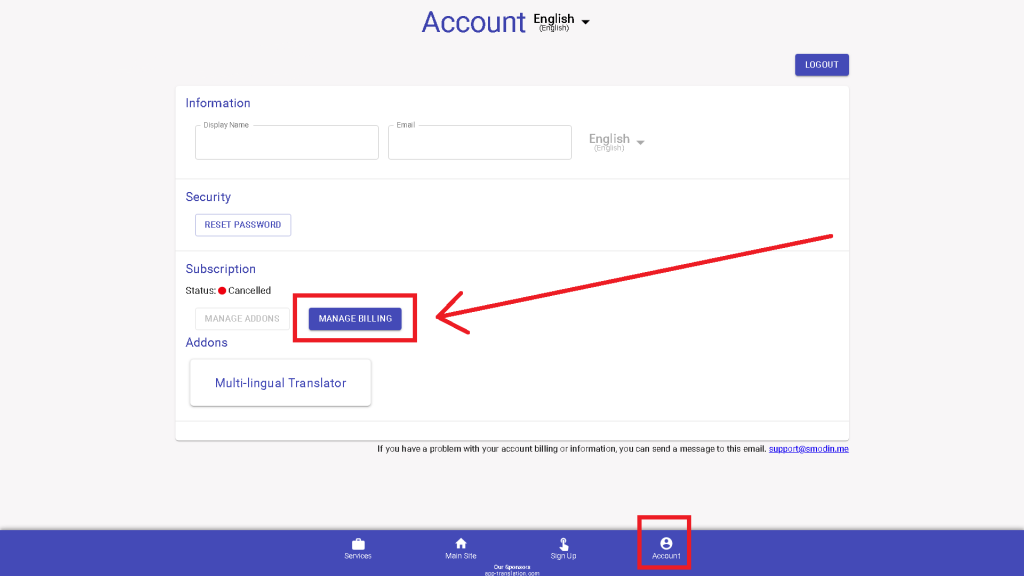
Task: Click the red Cancelled status dot
Action: point(222,291)
